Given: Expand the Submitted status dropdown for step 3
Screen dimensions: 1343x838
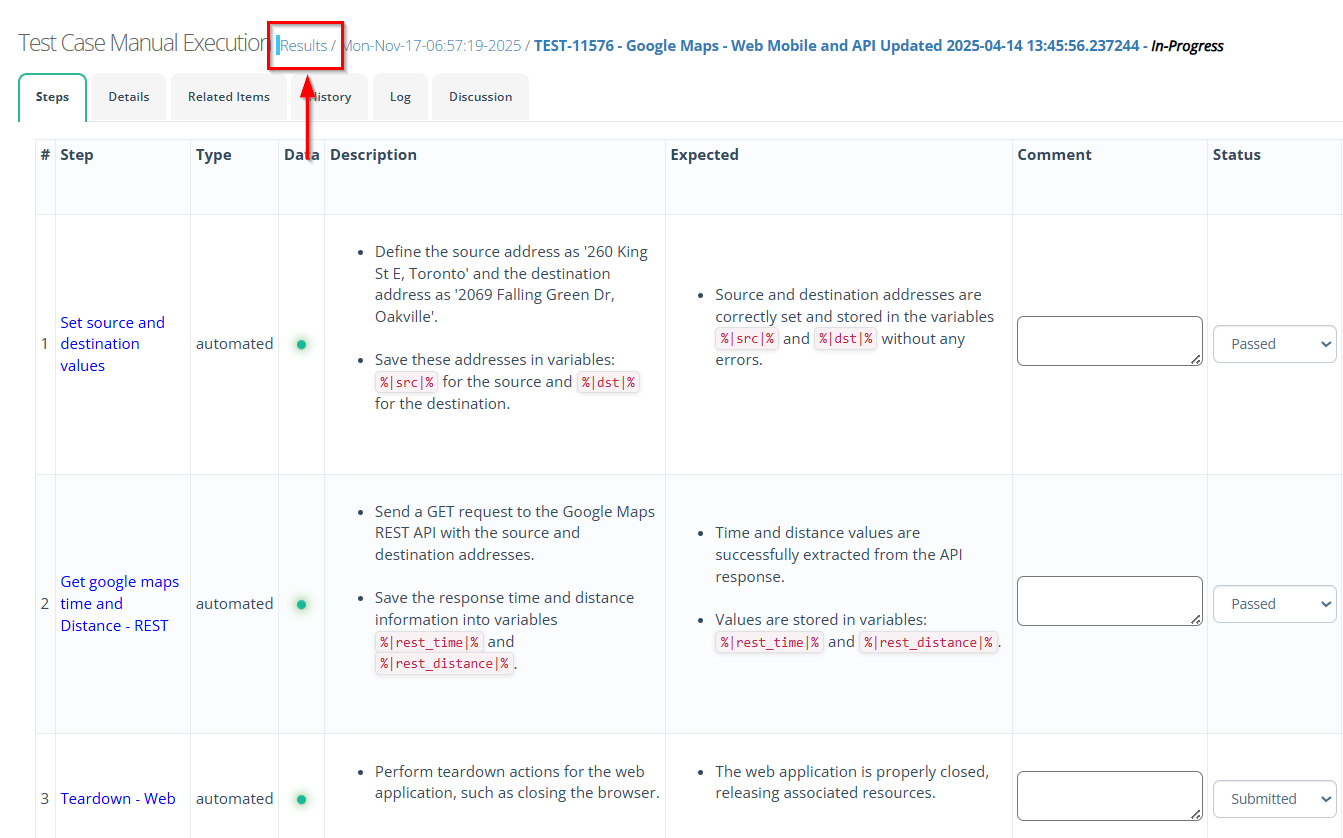Looking at the screenshot, I should coord(1274,799).
